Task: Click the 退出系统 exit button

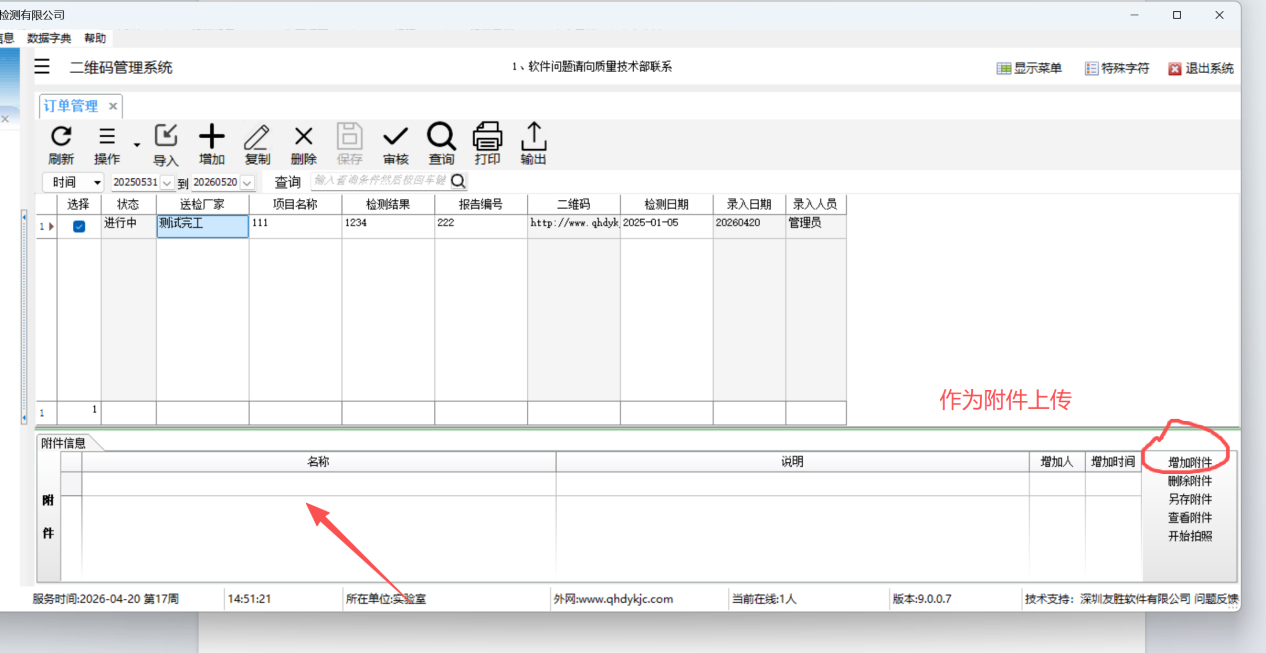Action: (1201, 69)
